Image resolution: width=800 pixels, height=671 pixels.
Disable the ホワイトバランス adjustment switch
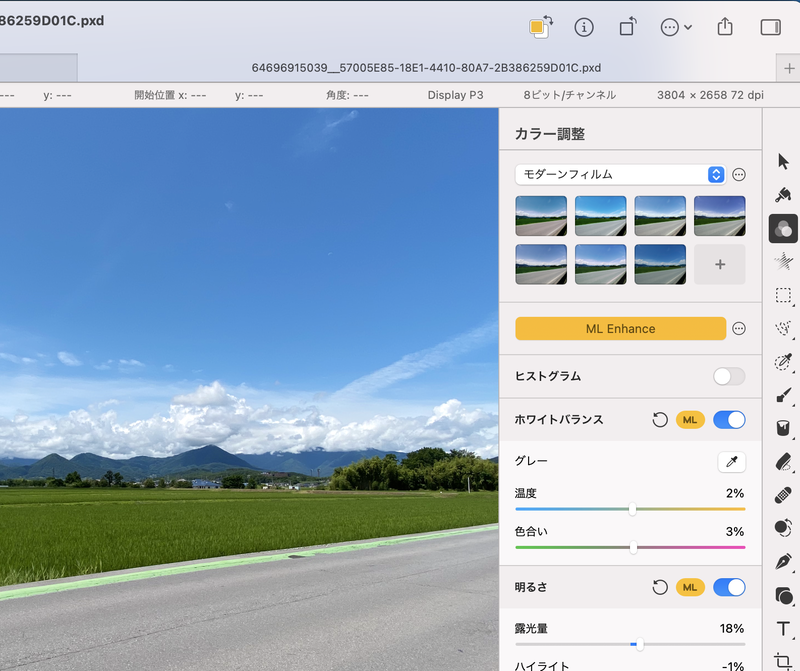(x=729, y=420)
